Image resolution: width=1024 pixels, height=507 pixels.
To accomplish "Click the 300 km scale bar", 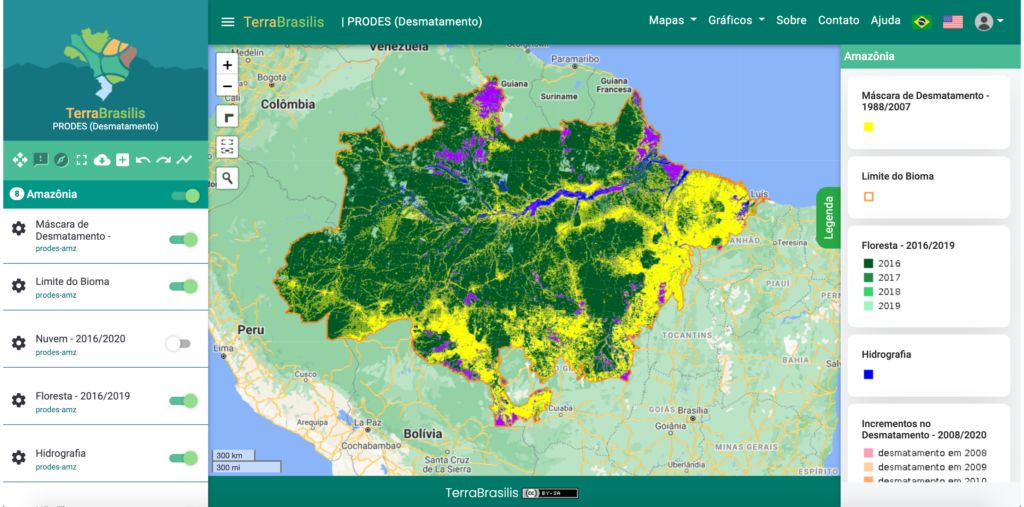I will (233, 455).
